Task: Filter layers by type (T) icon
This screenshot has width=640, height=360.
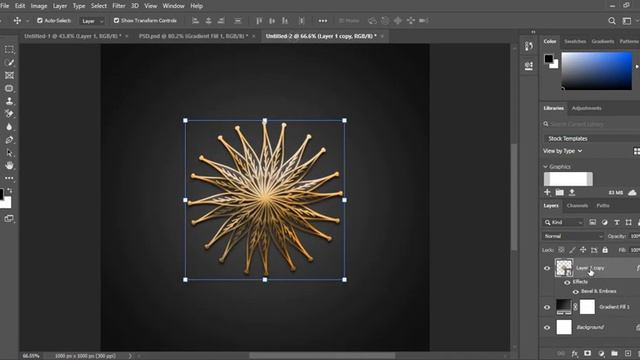Action: [x=617, y=222]
